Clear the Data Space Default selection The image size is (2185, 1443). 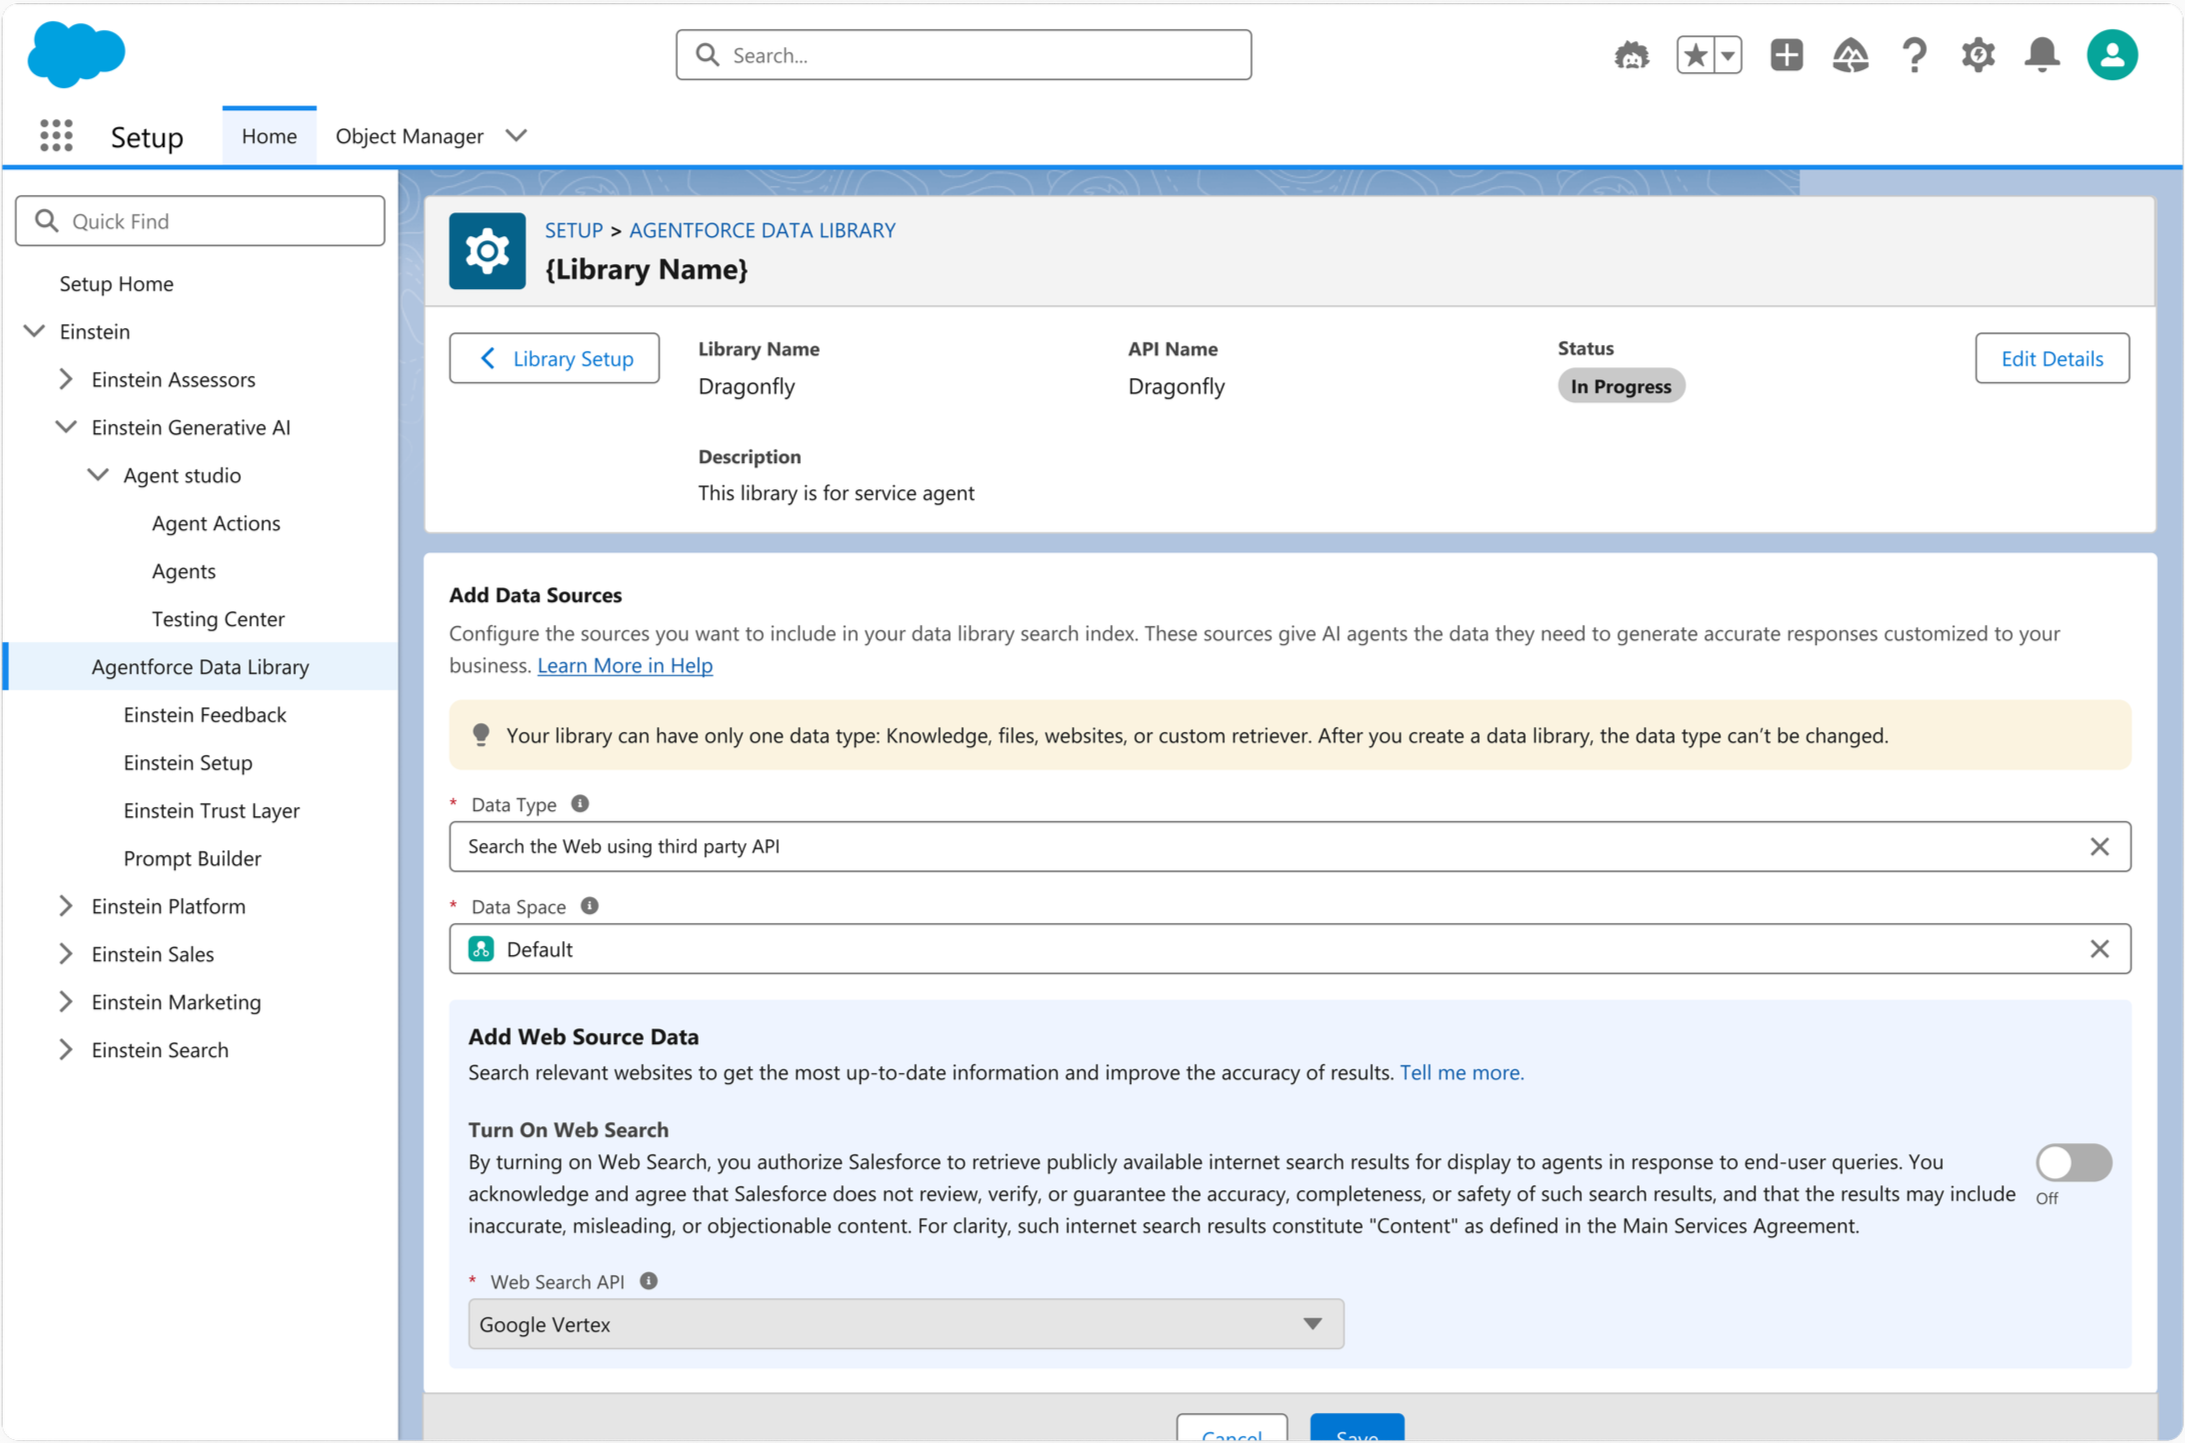2099,949
